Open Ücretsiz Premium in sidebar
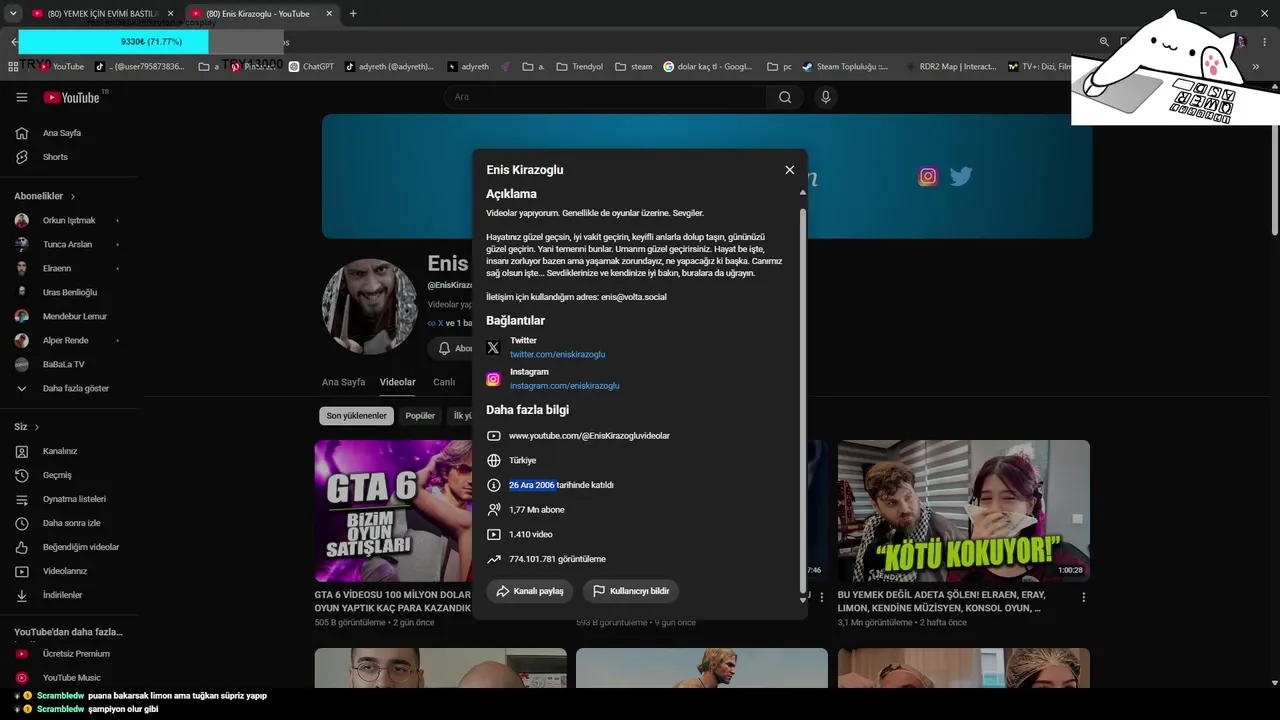This screenshot has height=720, width=1280. 76,654
